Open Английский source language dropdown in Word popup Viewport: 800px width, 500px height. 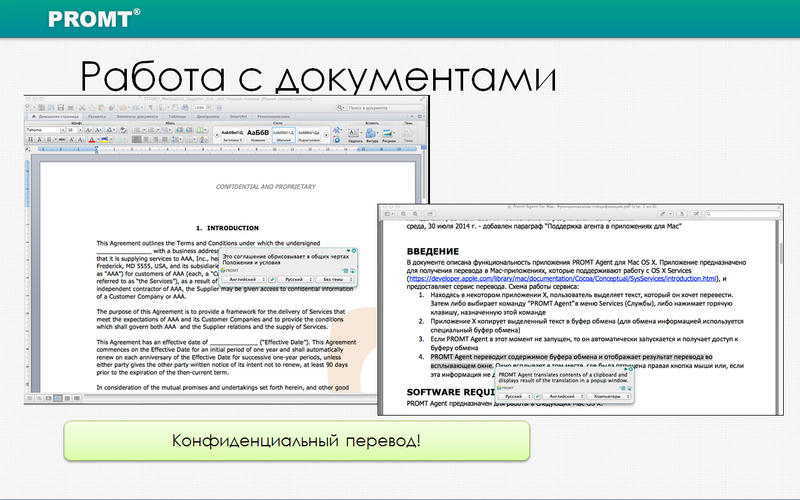(244, 279)
